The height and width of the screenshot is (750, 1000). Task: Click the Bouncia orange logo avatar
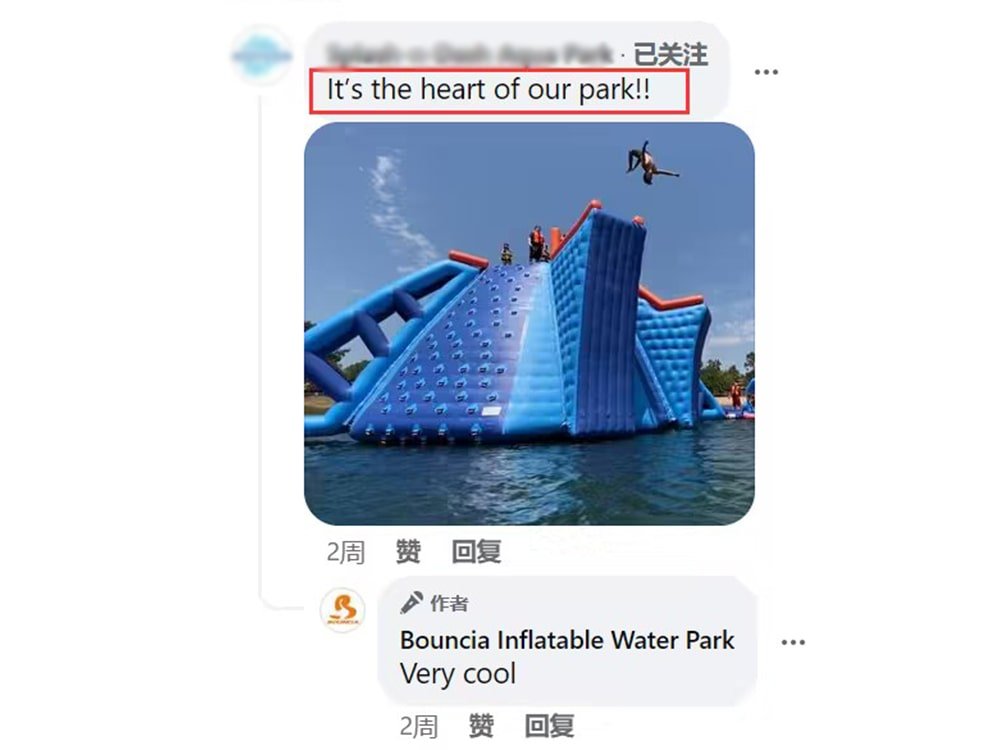tap(342, 610)
